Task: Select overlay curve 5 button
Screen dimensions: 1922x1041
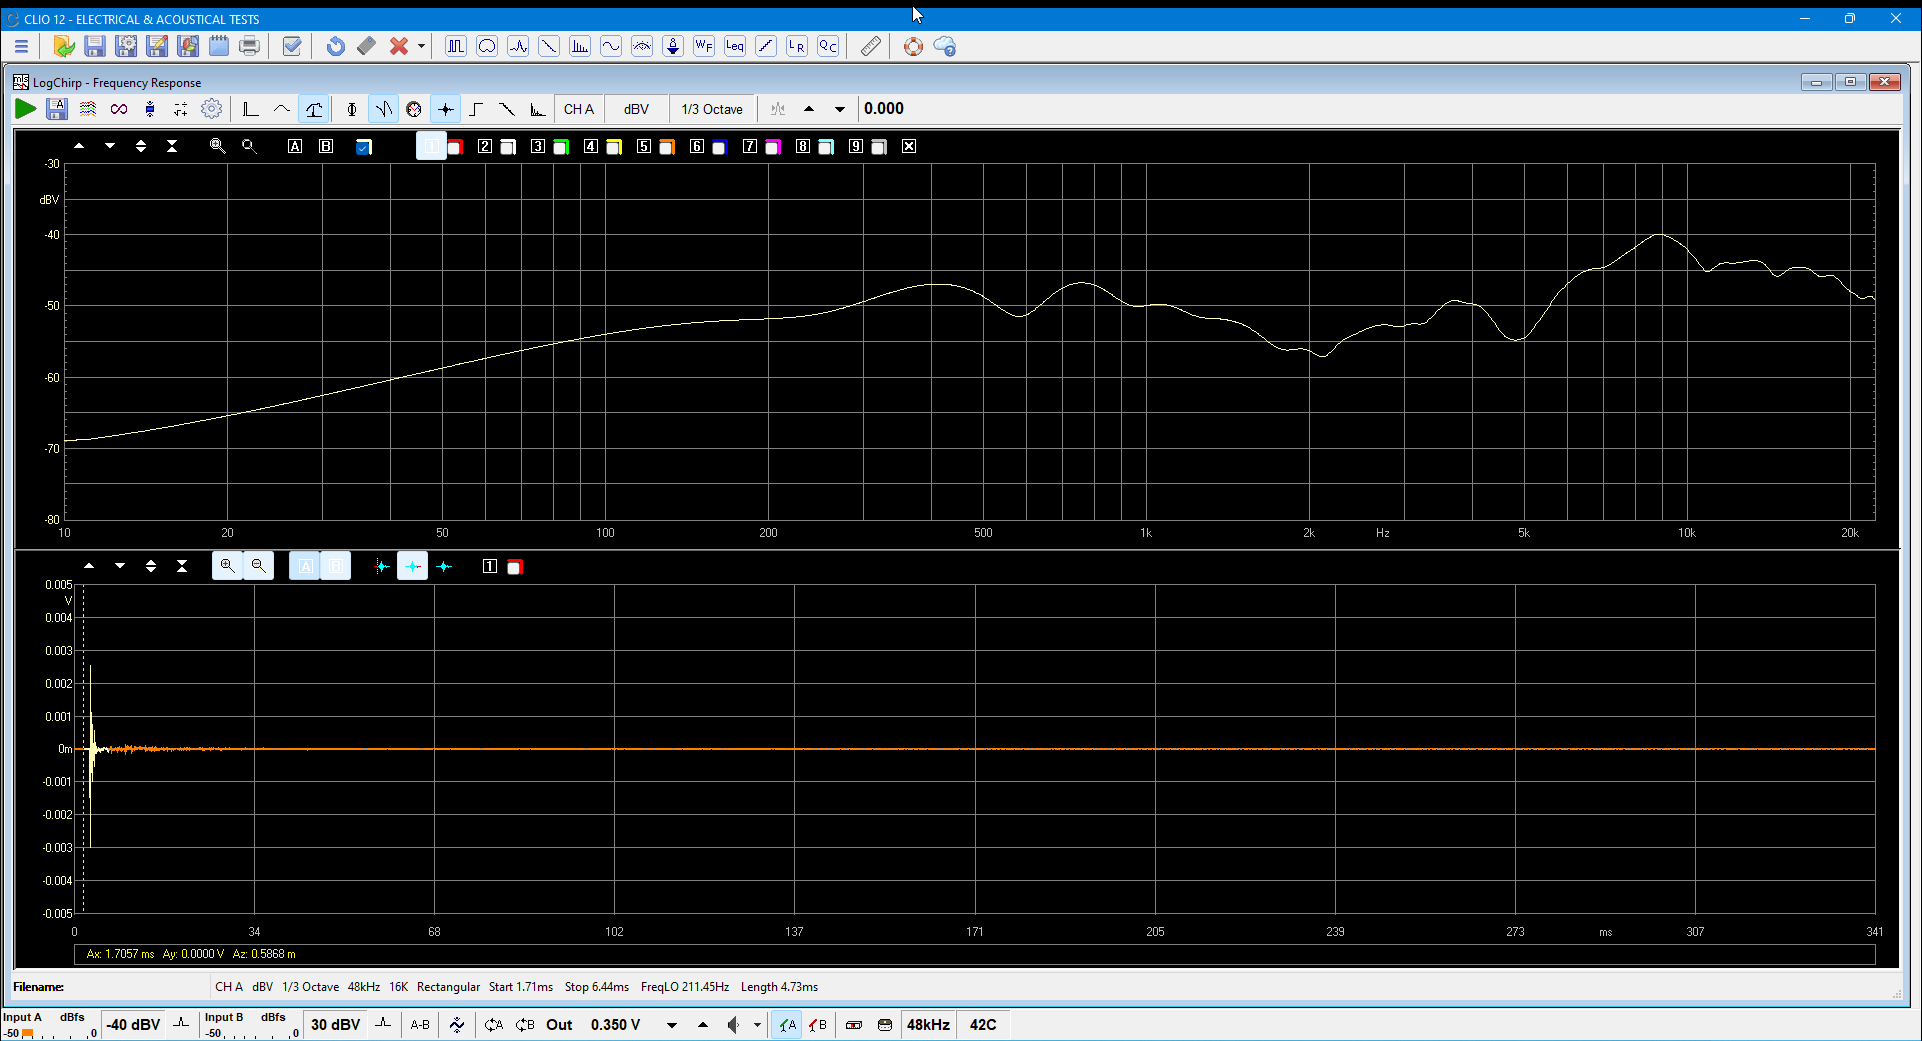Action: pyautogui.click(x=644, y=146)
